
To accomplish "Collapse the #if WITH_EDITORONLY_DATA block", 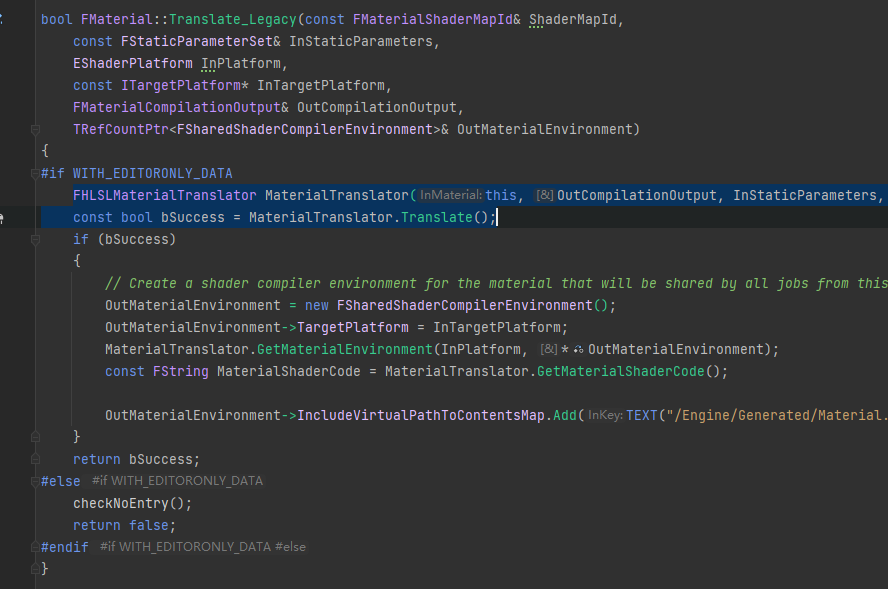I will 35,173.
